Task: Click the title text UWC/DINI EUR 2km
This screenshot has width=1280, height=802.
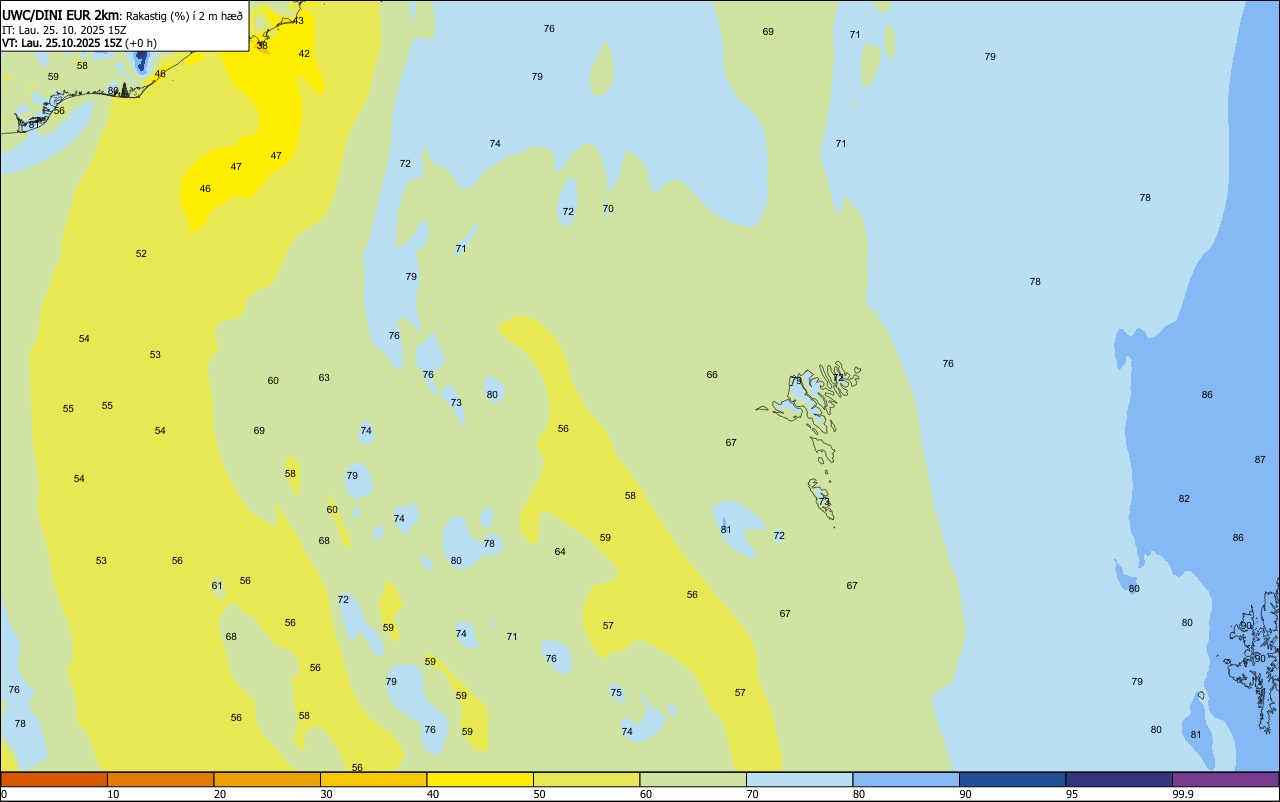Action: point(61,15)
